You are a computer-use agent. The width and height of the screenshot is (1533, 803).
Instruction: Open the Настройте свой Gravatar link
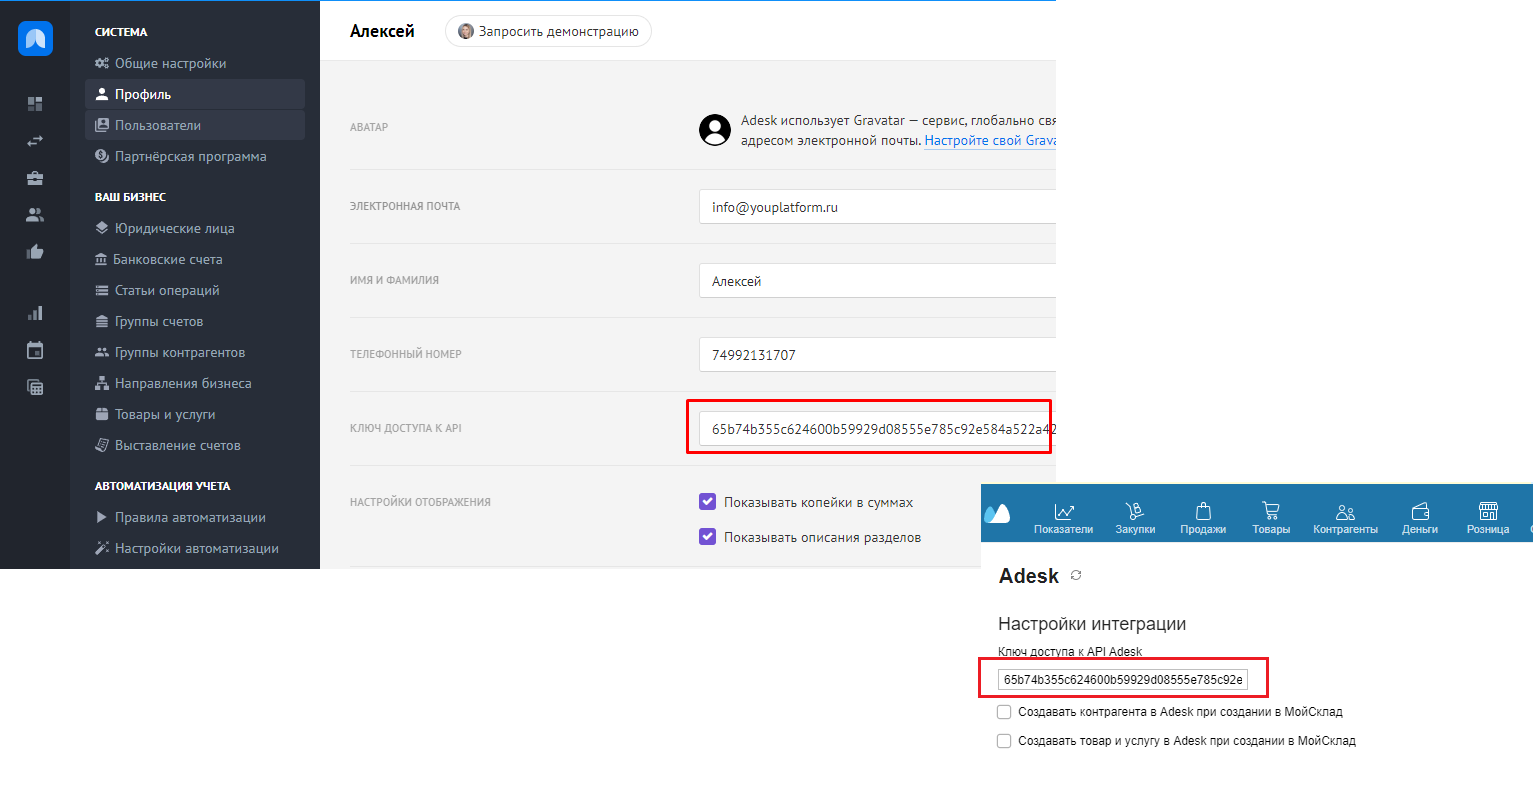pyautogui.click(x=990, y=141)
